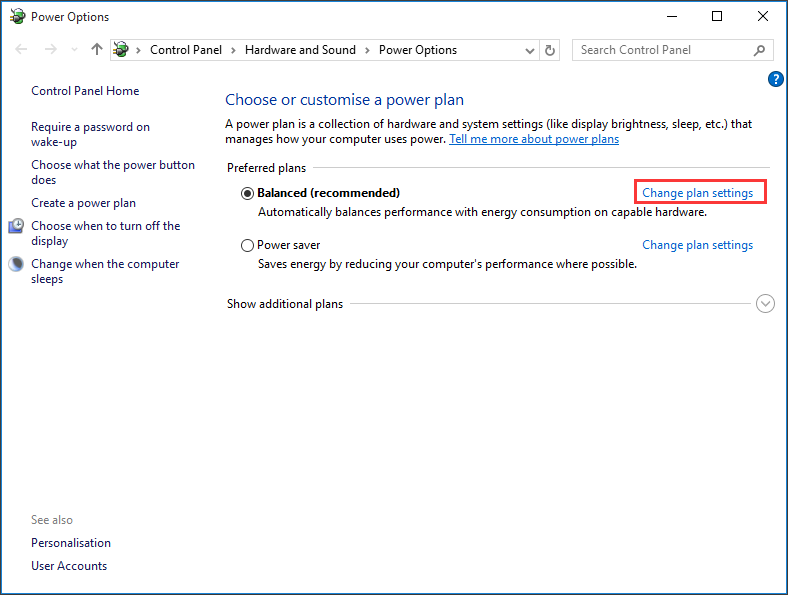
Task: Click the monitor icon beside display turn-off link
Action: pyautogui.click(x=16, y=227)
